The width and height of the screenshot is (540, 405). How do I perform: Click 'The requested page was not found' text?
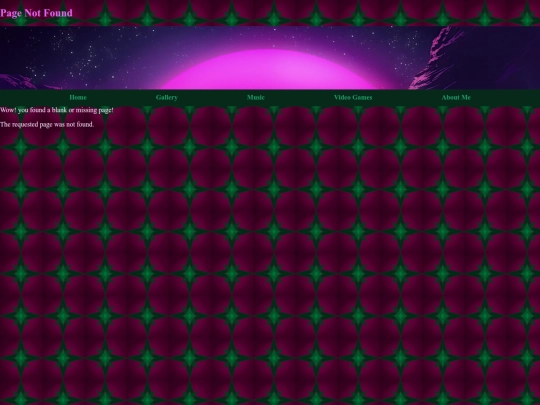tap(47, 125)
